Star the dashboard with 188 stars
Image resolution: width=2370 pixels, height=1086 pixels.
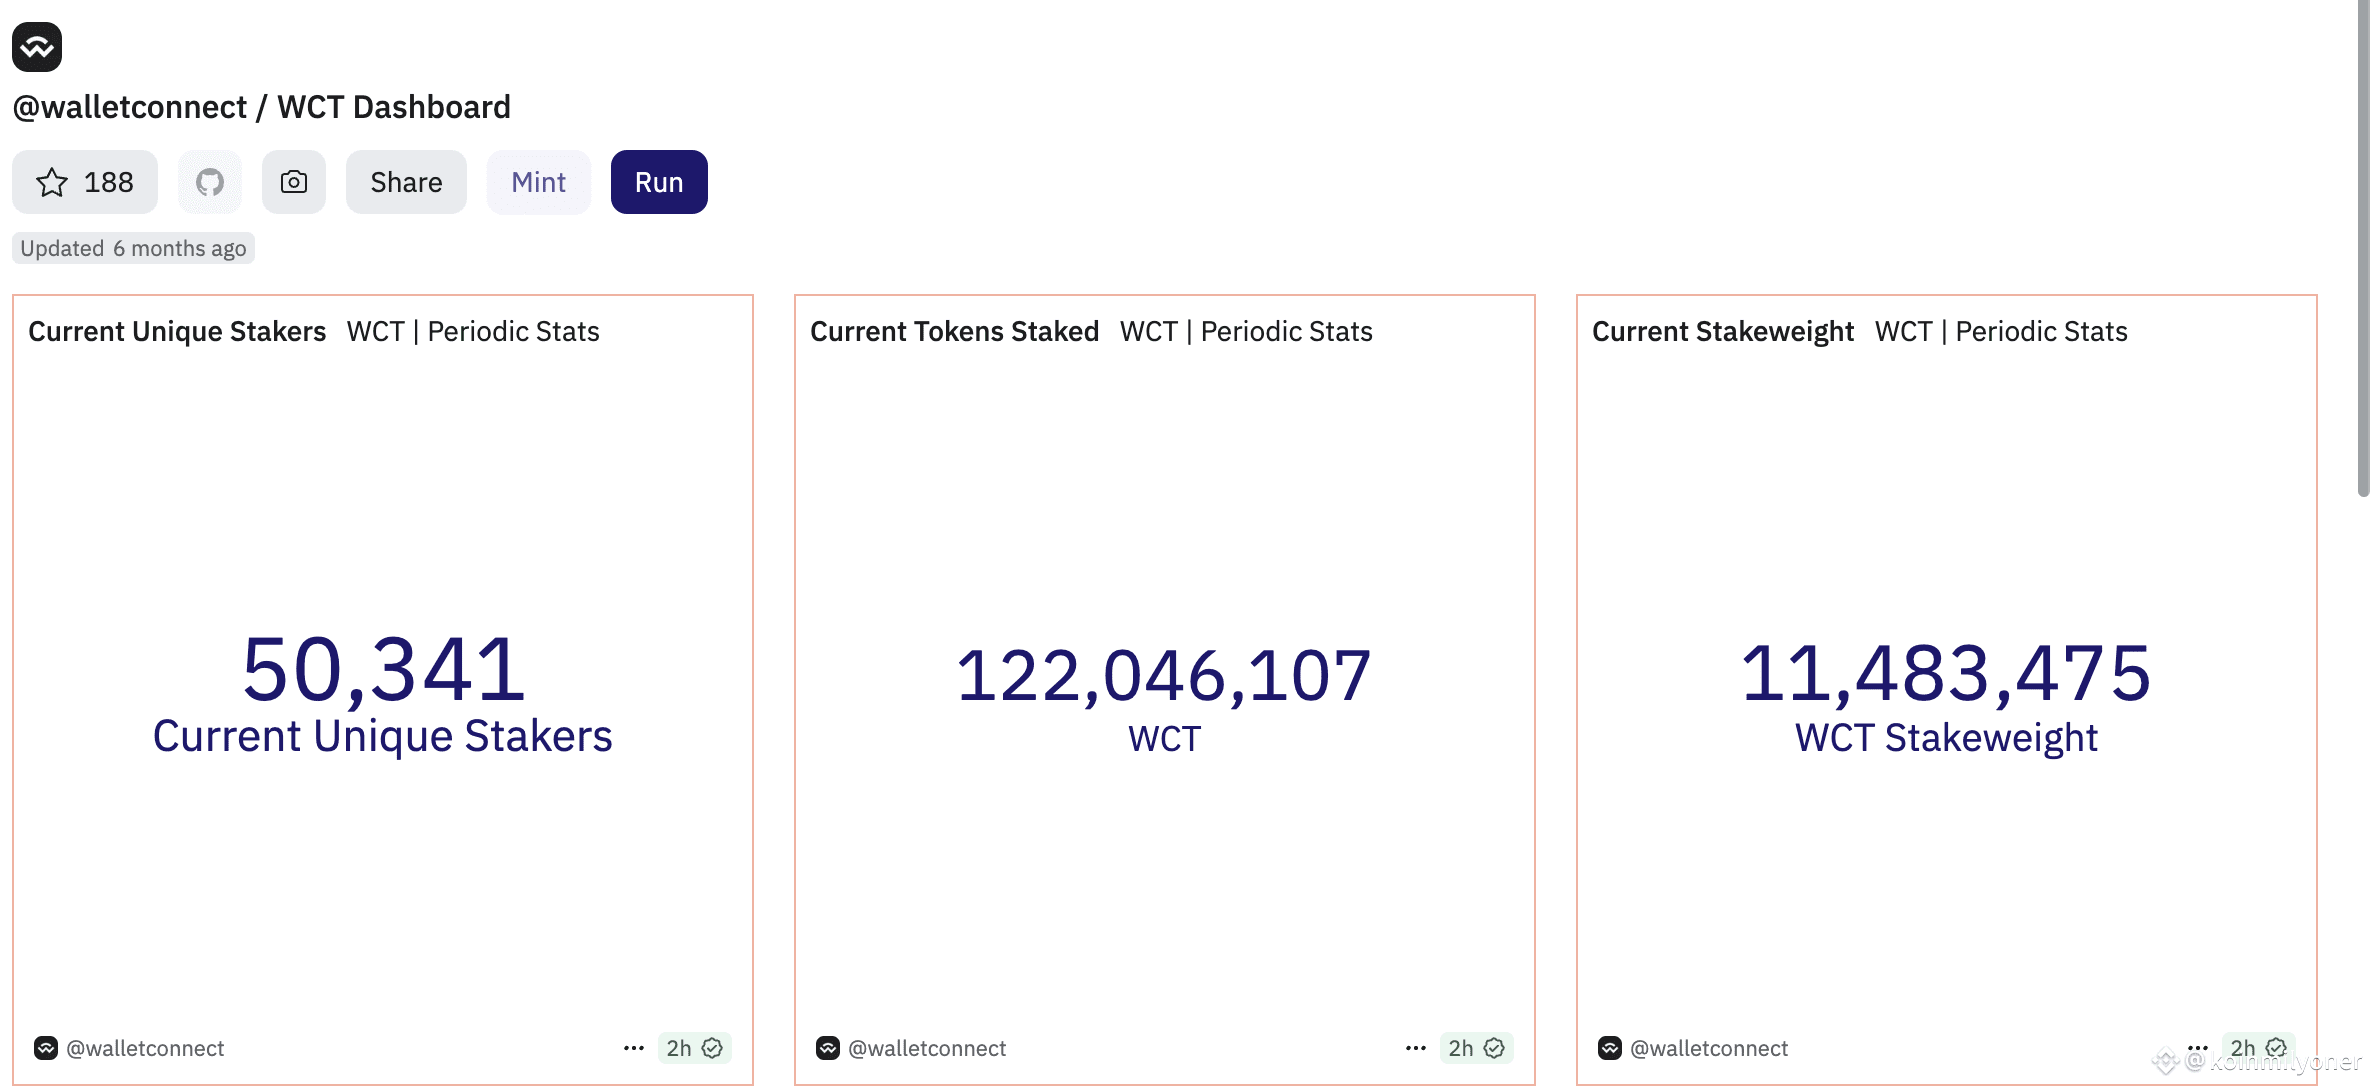85,182
